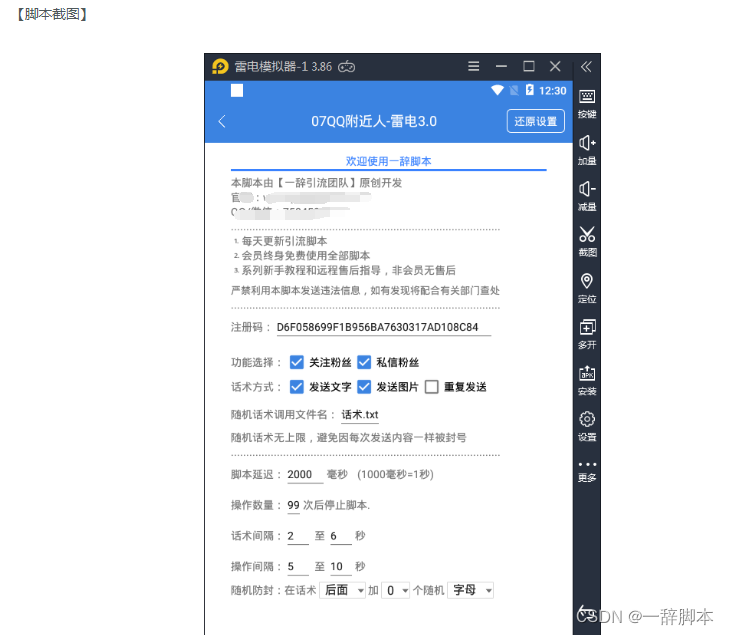Click 欢迎使用一辞脚本 heading
Image resolution: width=729 pixels, height=635 pixels.
coord(389,161)
